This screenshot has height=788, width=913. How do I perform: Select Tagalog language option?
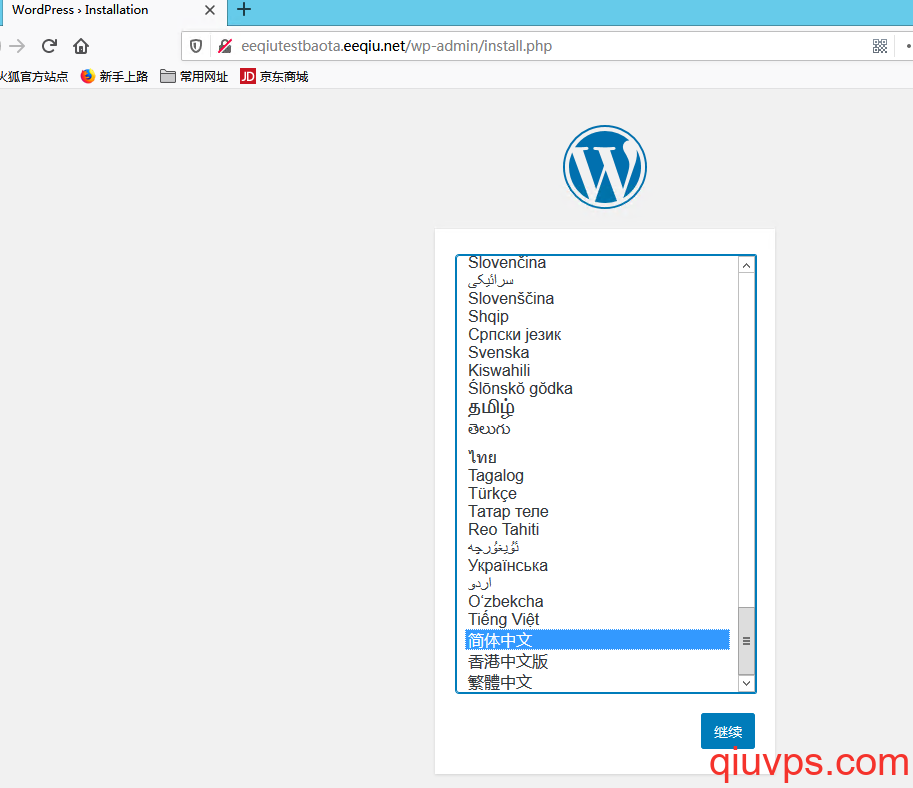(597, 475)
